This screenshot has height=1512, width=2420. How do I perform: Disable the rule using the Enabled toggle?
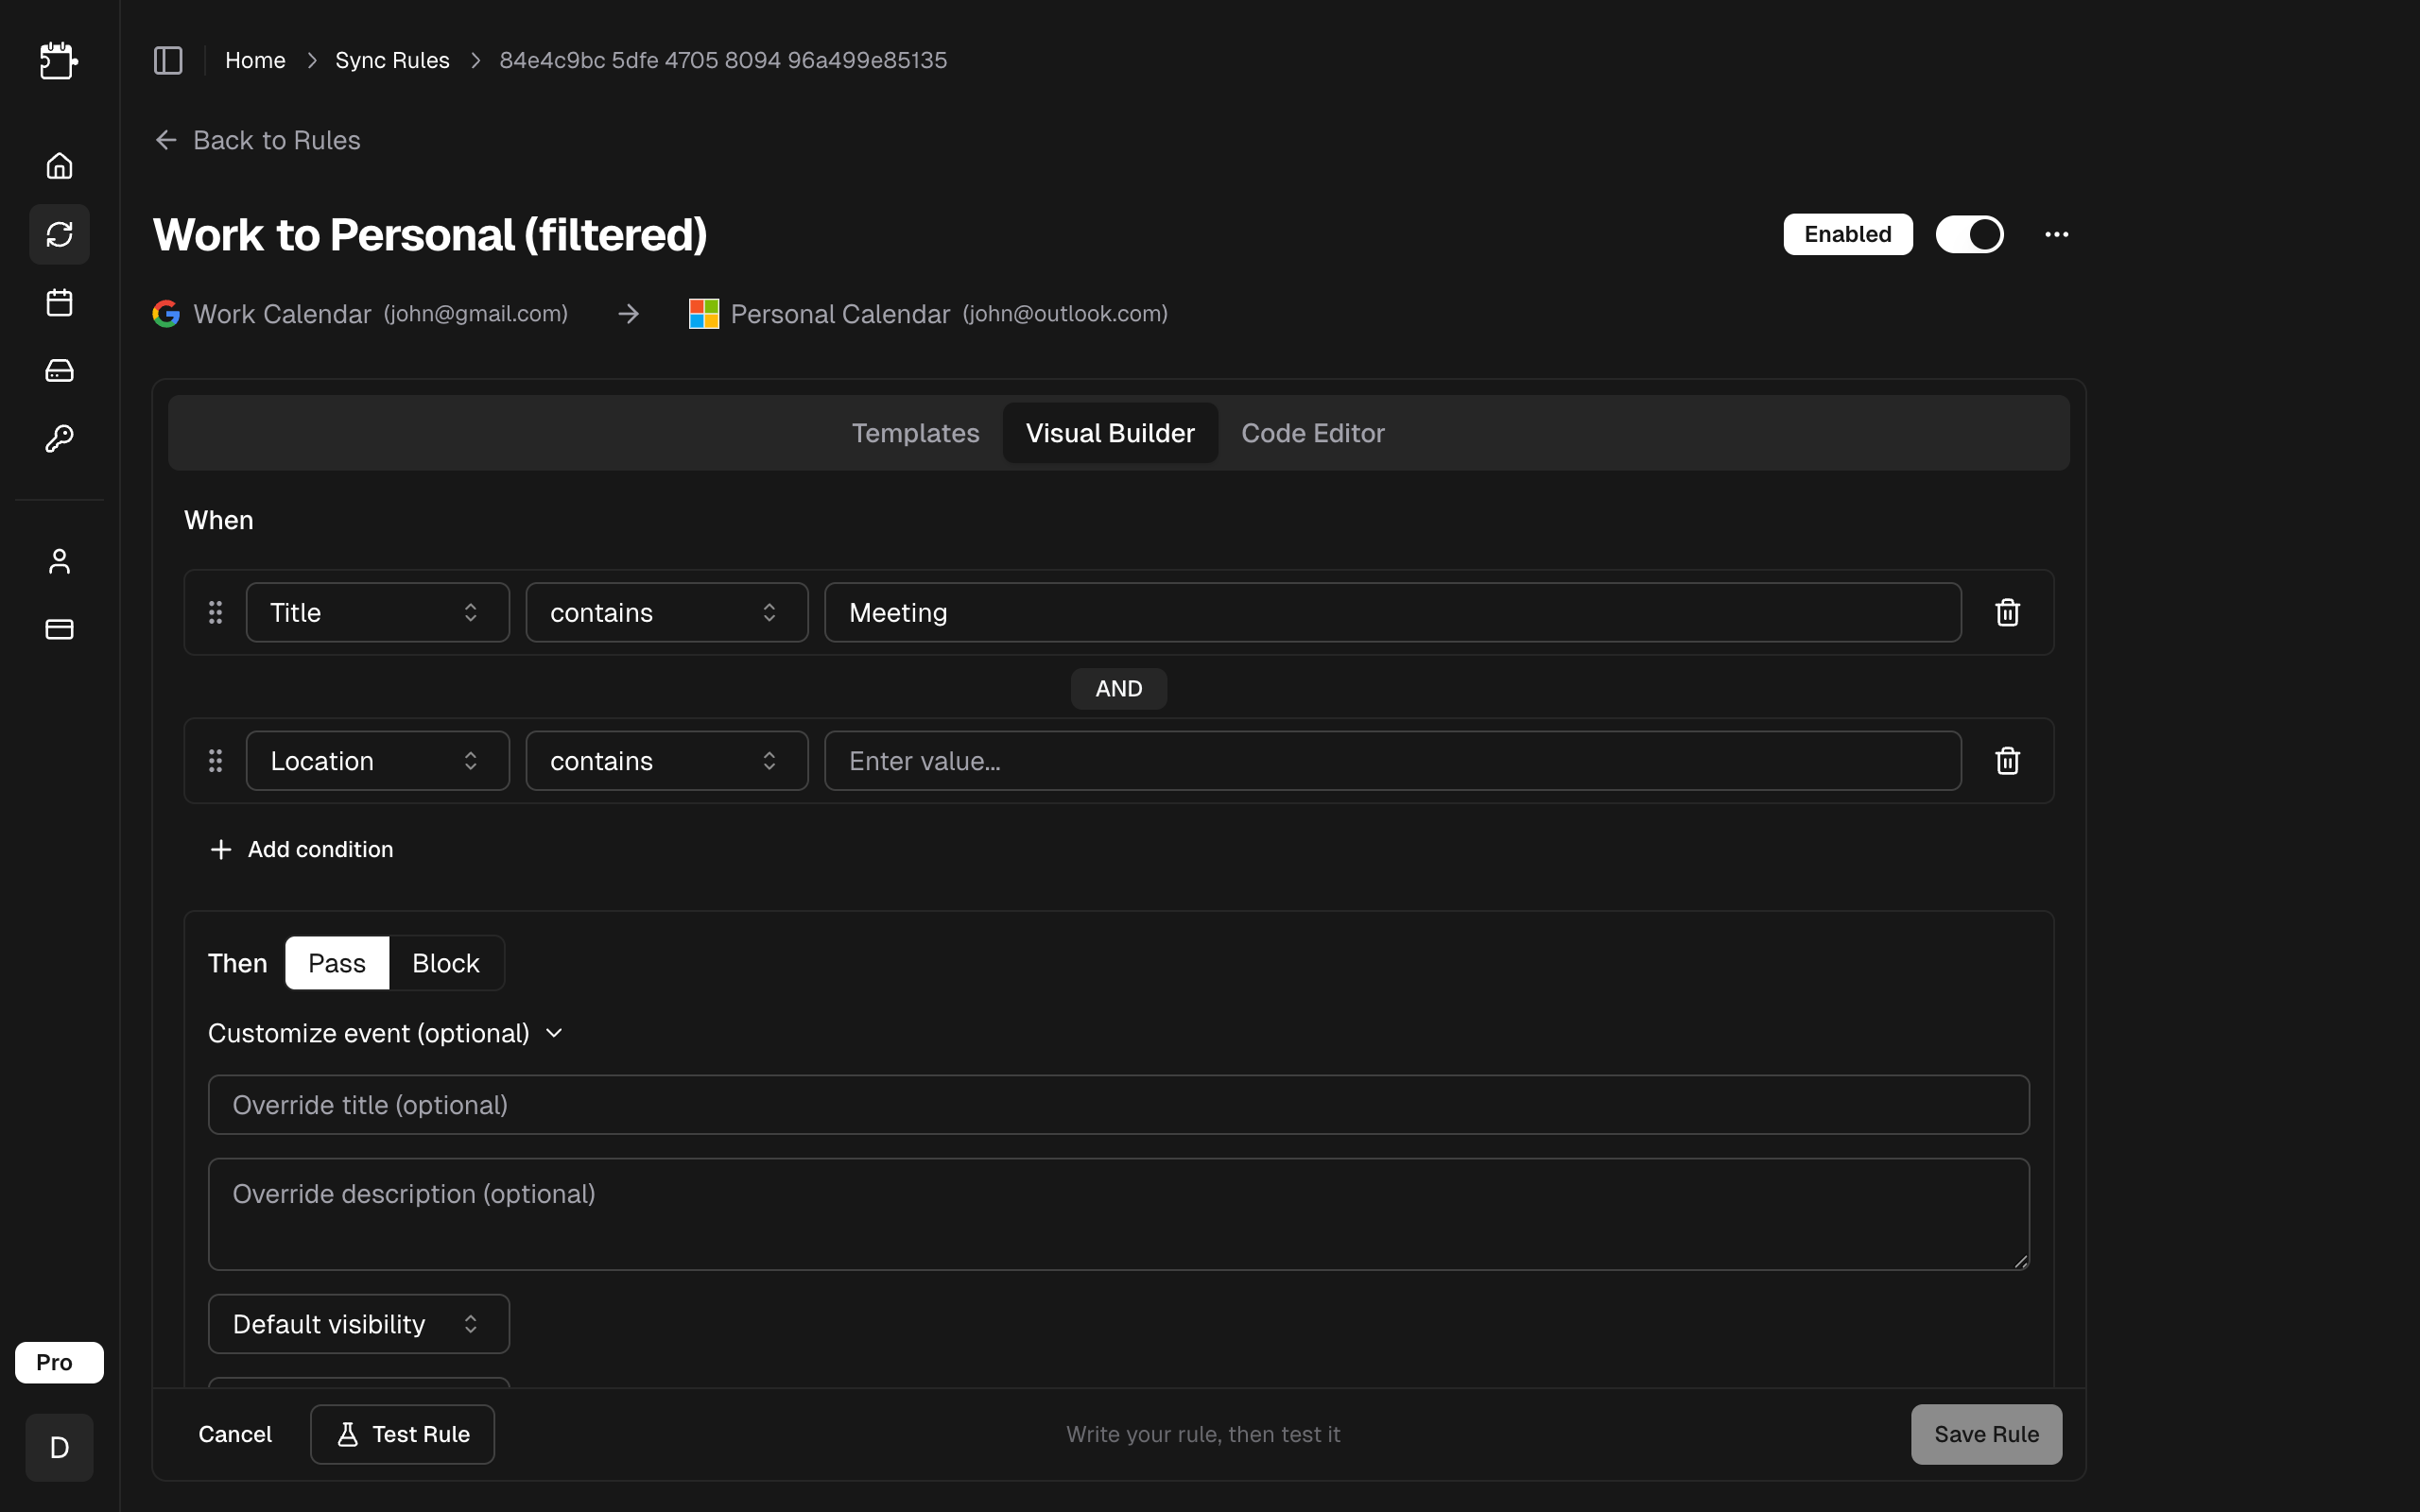click(1969, 234)
